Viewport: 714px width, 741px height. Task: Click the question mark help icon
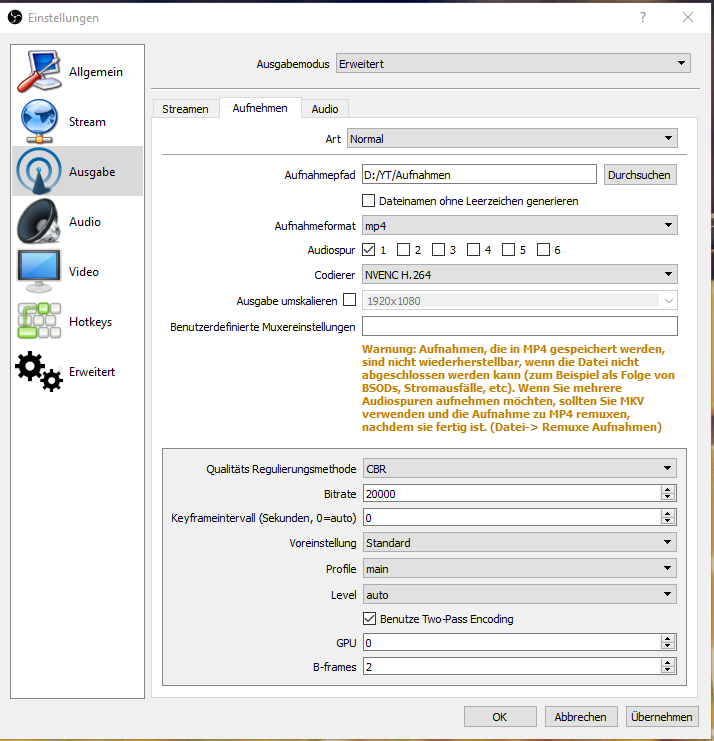(x=643, y=18)
